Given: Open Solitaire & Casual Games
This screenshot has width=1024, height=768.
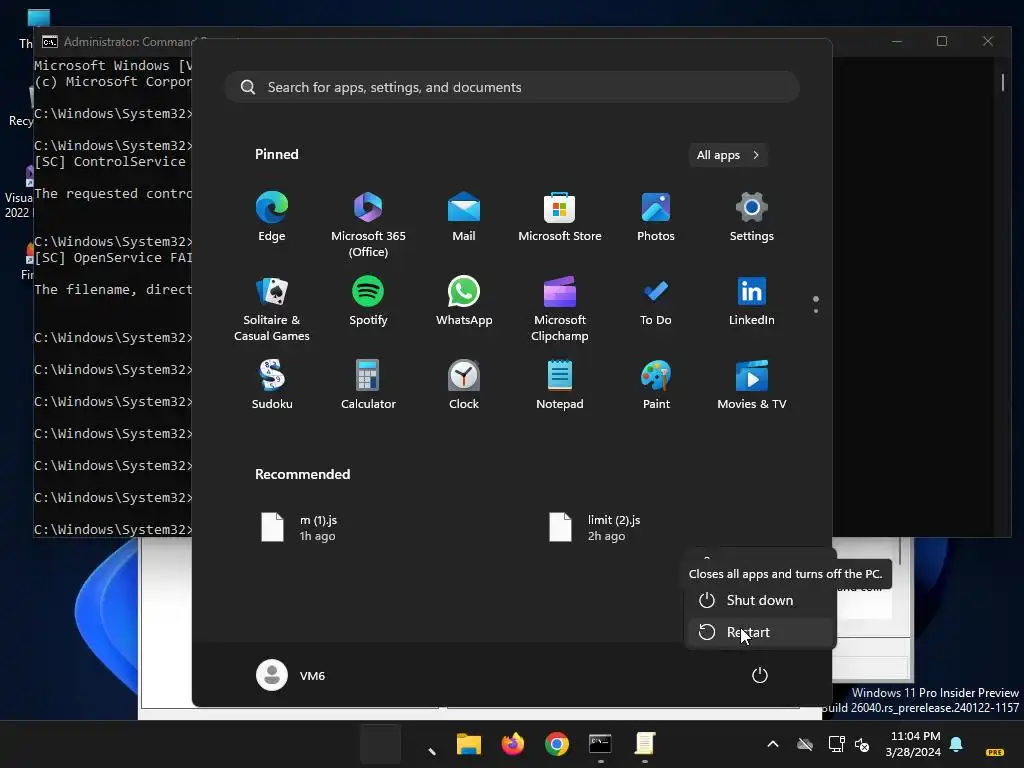Looking at the screenshot, I should 272,308.
